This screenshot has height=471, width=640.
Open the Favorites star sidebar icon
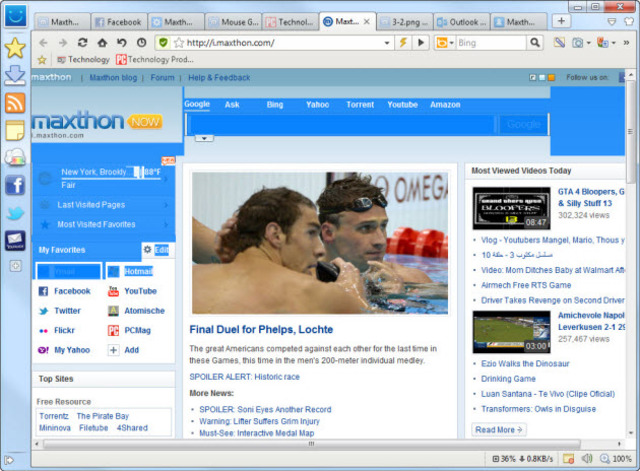pos(15,48)
